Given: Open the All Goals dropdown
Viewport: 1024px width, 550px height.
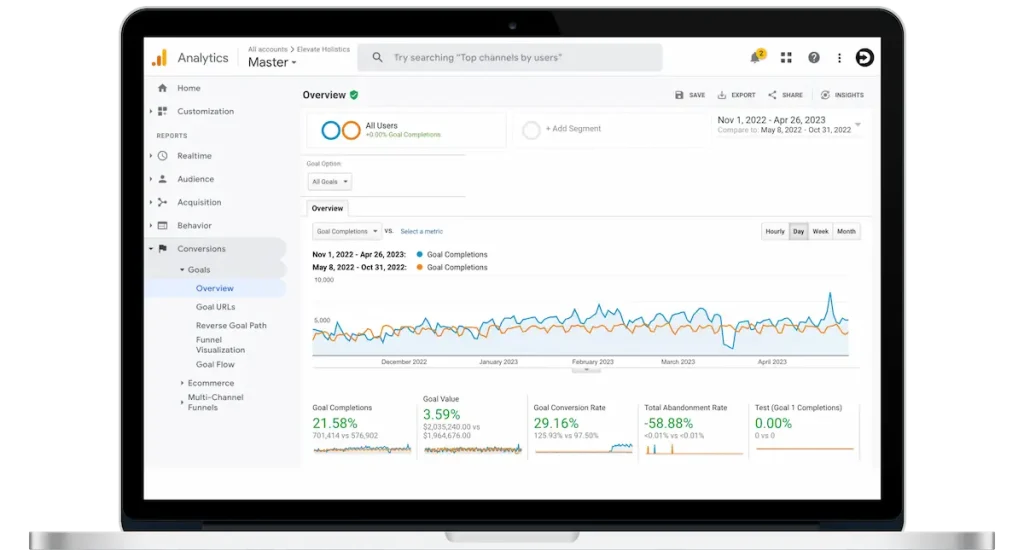Looking at the screenshot, I should [329, 182].
